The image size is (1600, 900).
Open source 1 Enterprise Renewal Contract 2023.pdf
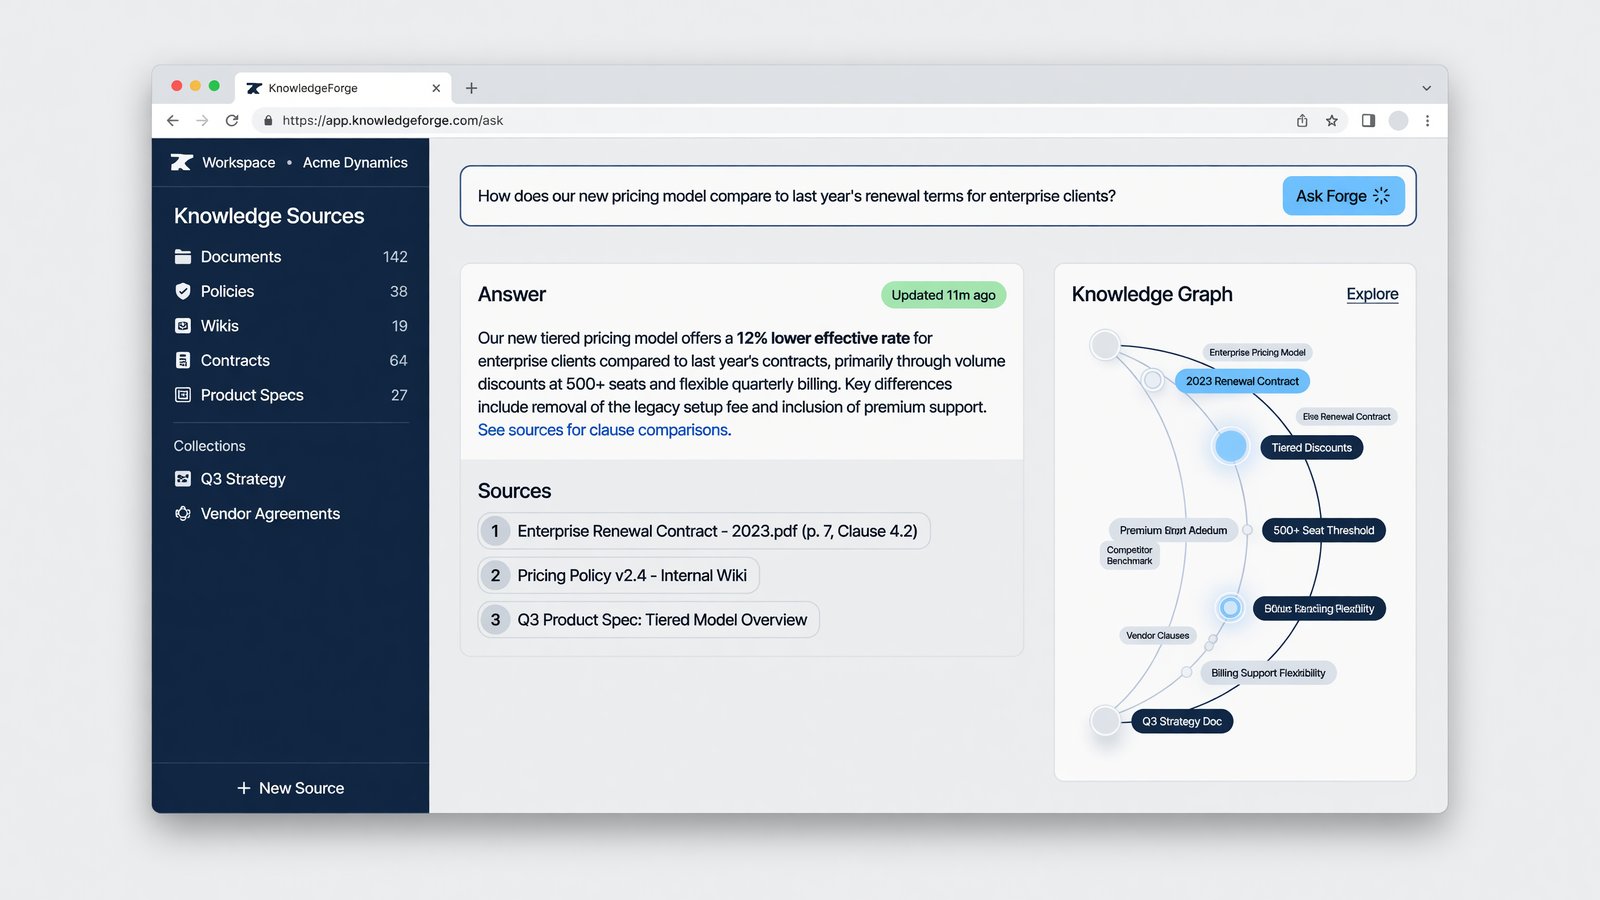click(x=704, y=531)
